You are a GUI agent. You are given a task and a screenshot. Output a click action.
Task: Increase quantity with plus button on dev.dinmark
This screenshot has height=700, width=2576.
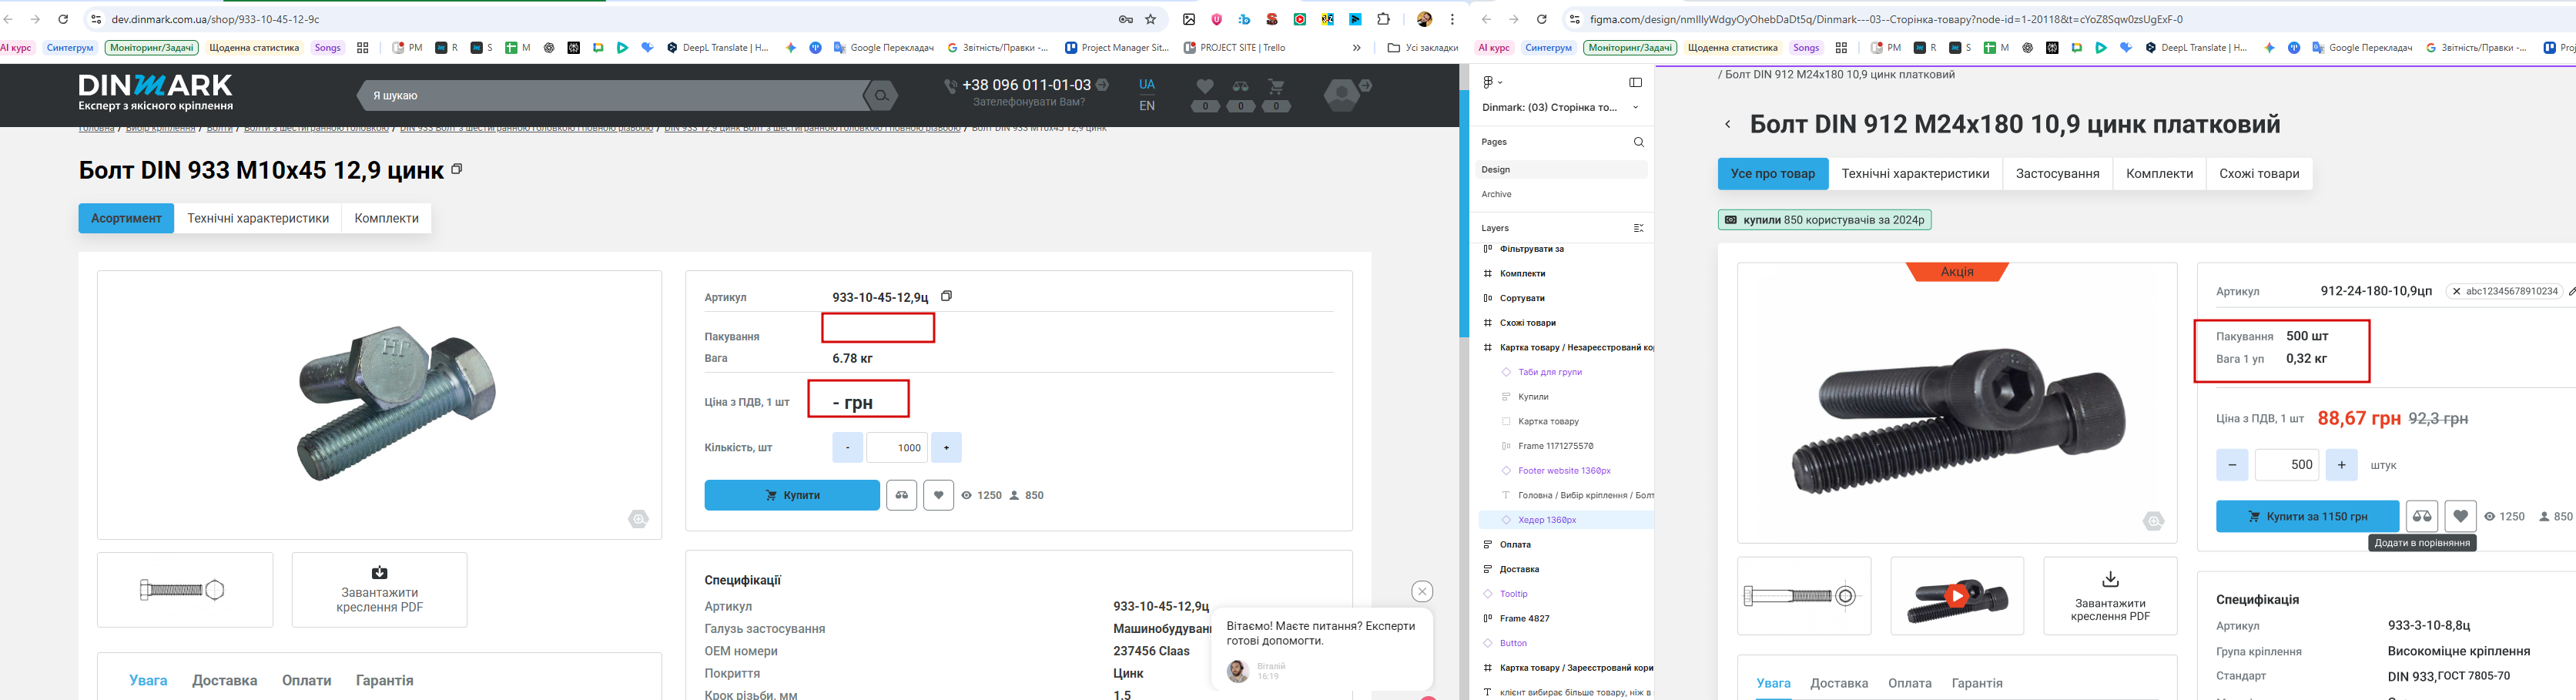(x=946, y=448)
